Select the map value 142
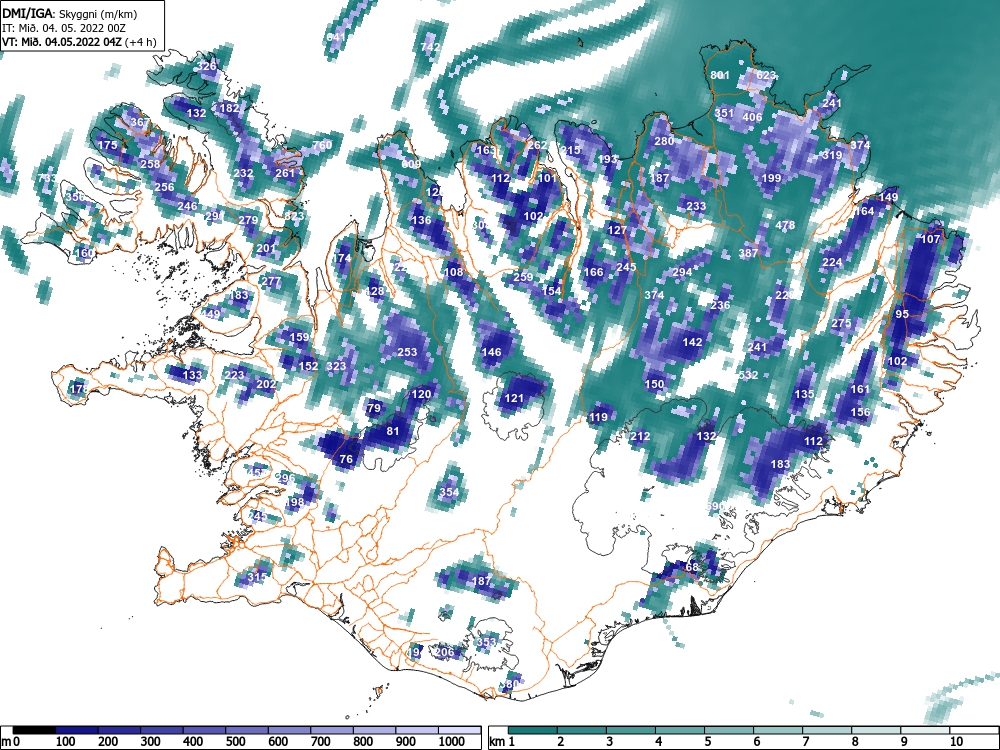 [692, 342]
